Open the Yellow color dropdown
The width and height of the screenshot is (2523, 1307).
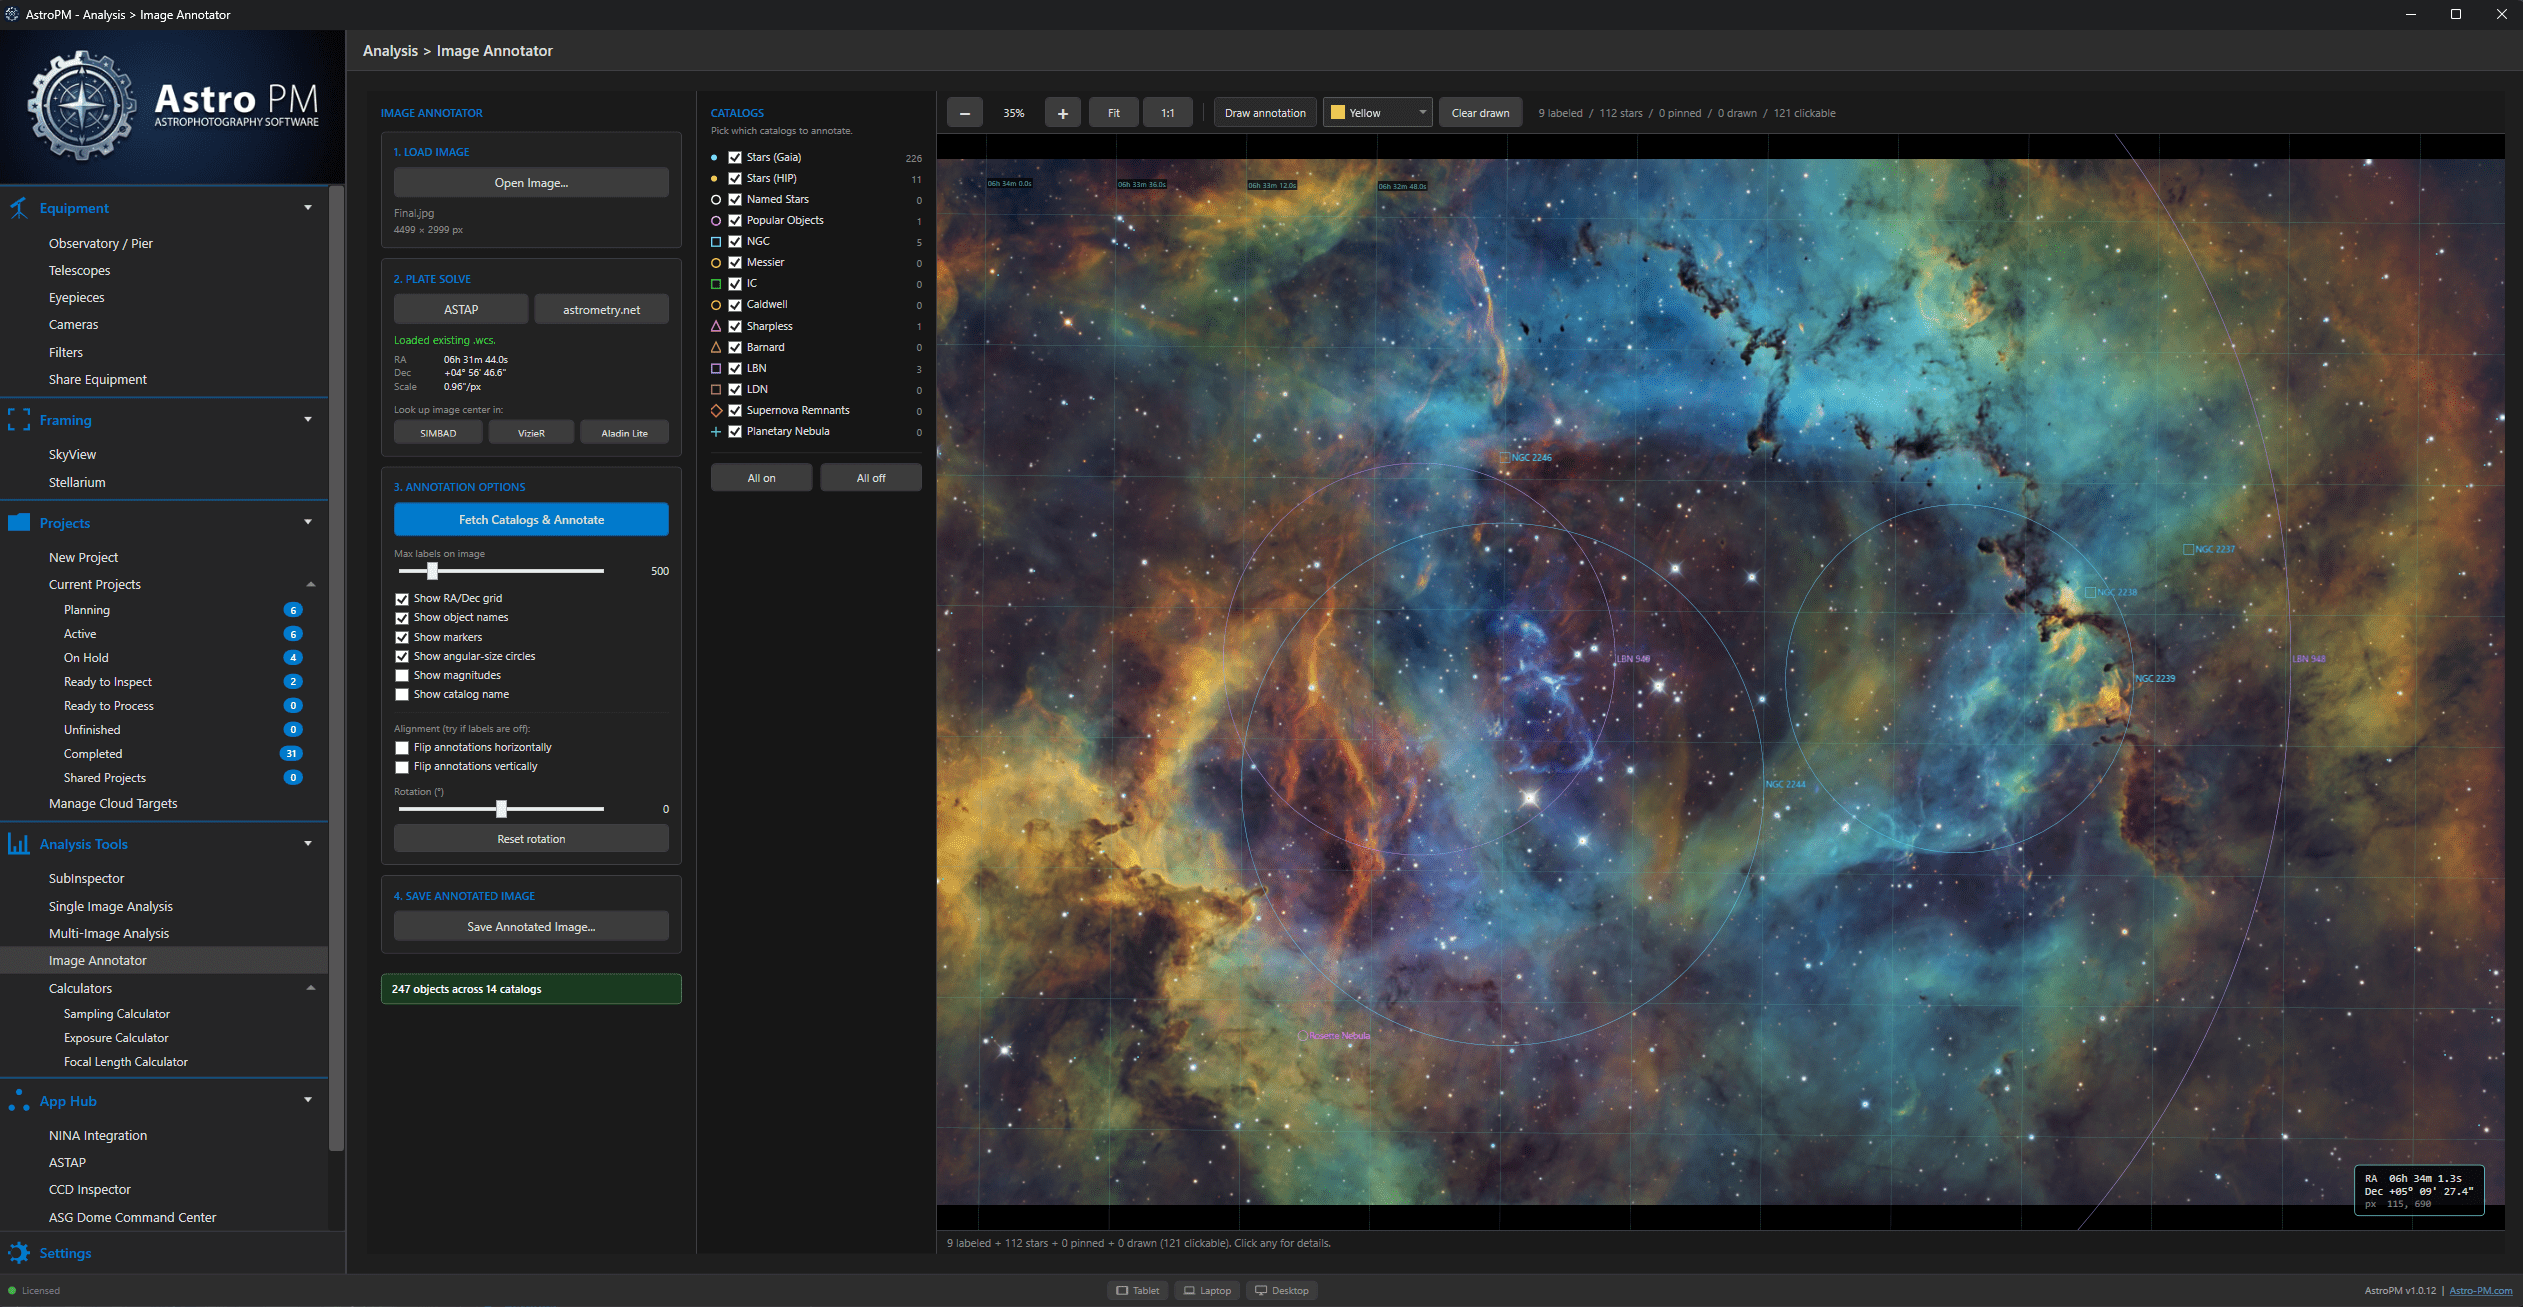coord(1377,113)
